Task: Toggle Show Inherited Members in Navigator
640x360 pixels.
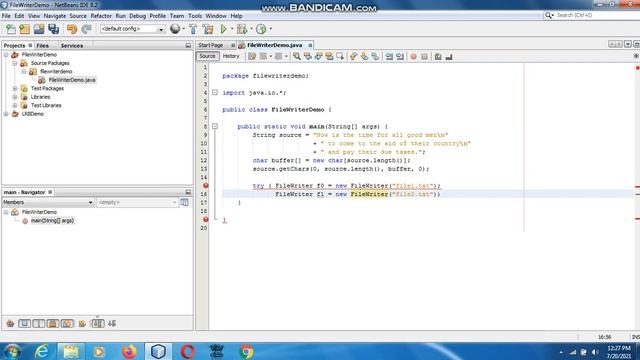Action: tap(10, 324)
